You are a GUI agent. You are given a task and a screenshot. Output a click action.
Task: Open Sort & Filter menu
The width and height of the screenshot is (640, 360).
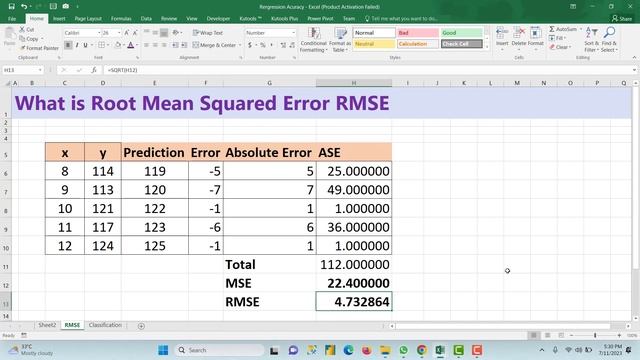tap(591, 40)
